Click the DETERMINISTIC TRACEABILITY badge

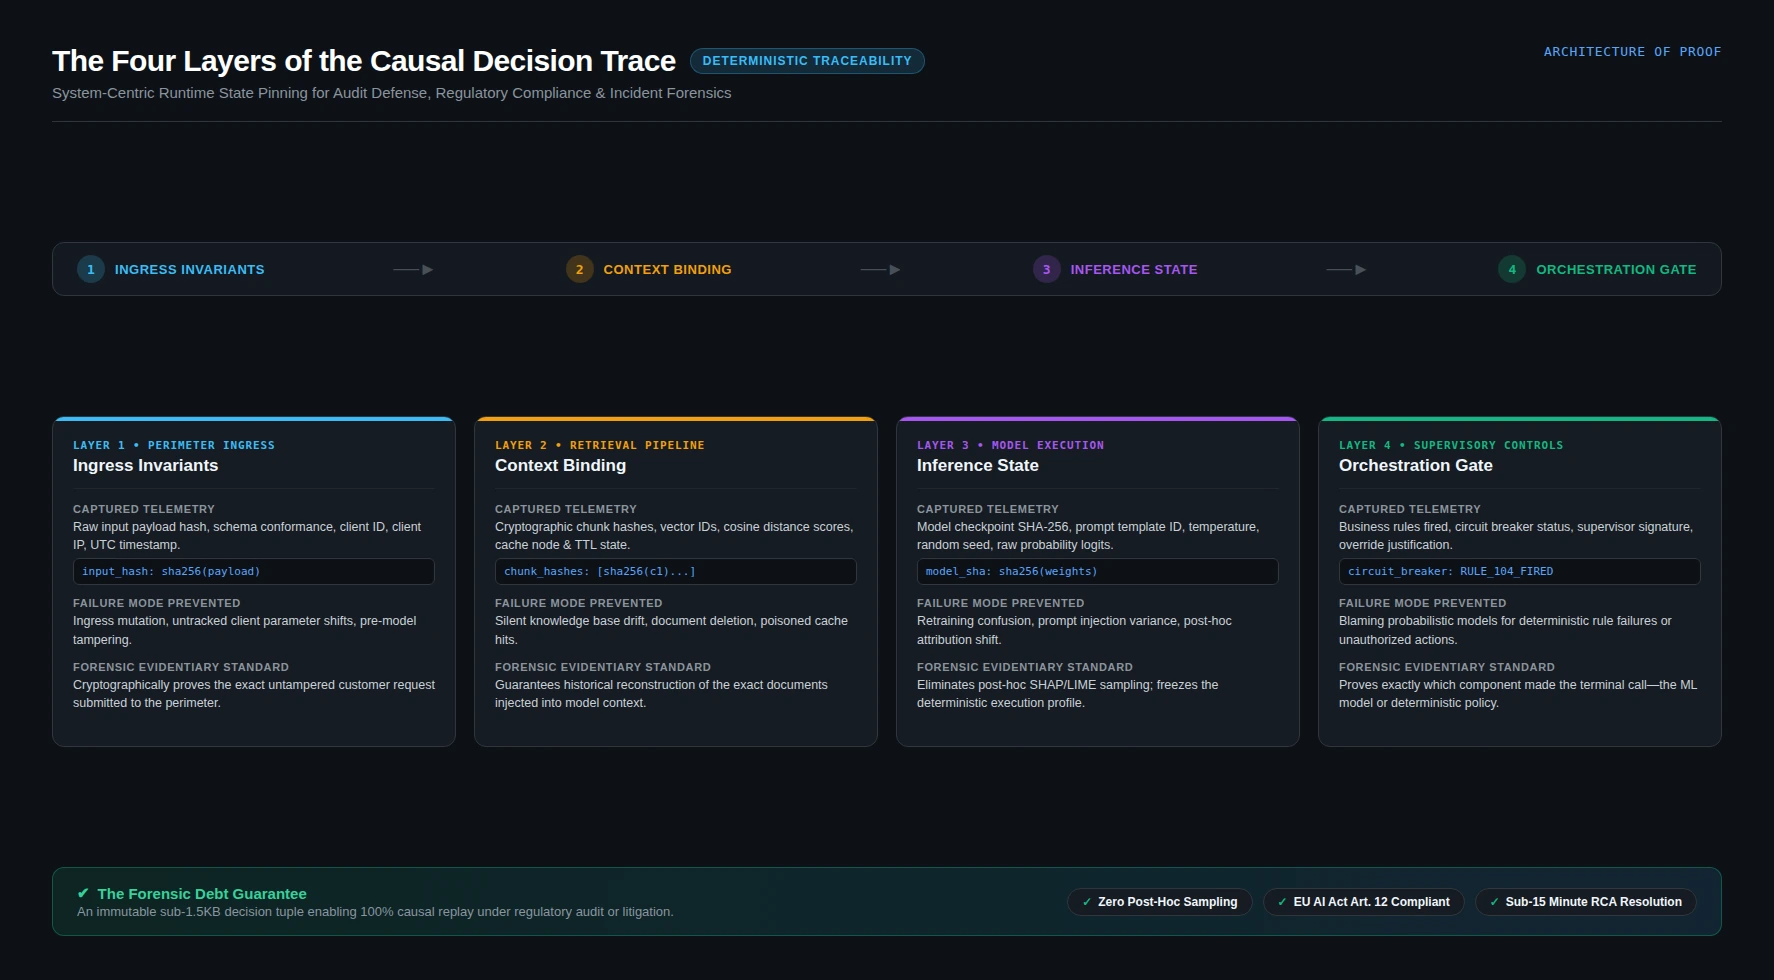[807, 61]
